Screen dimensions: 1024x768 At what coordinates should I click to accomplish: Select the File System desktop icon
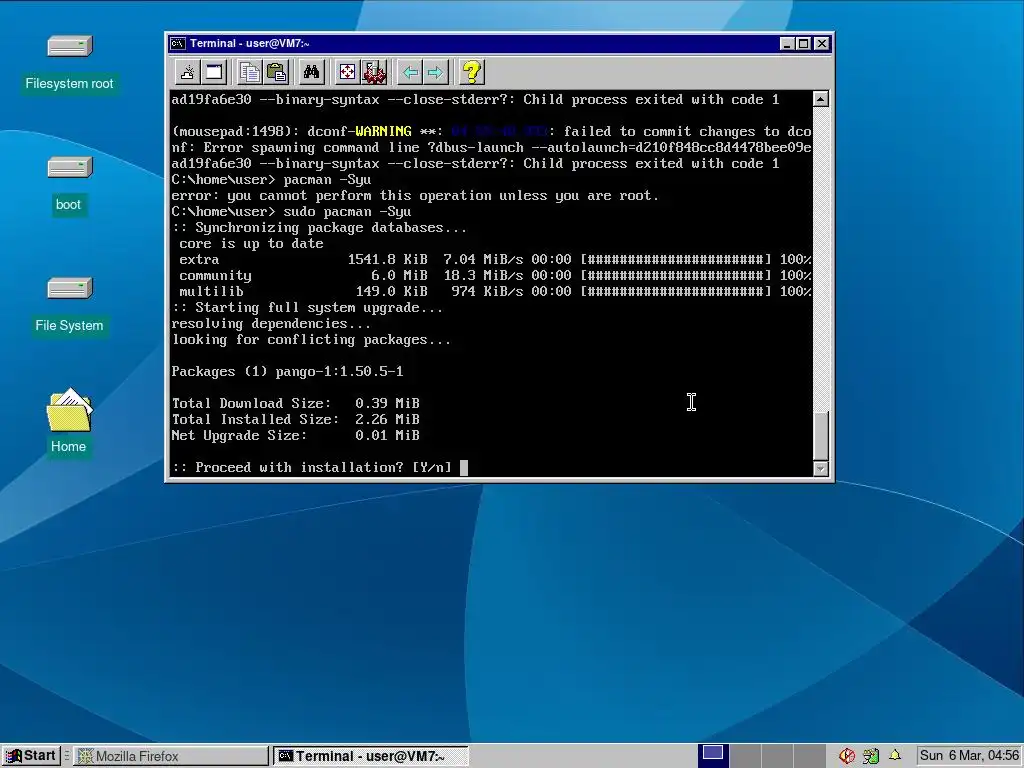(69, 306)
